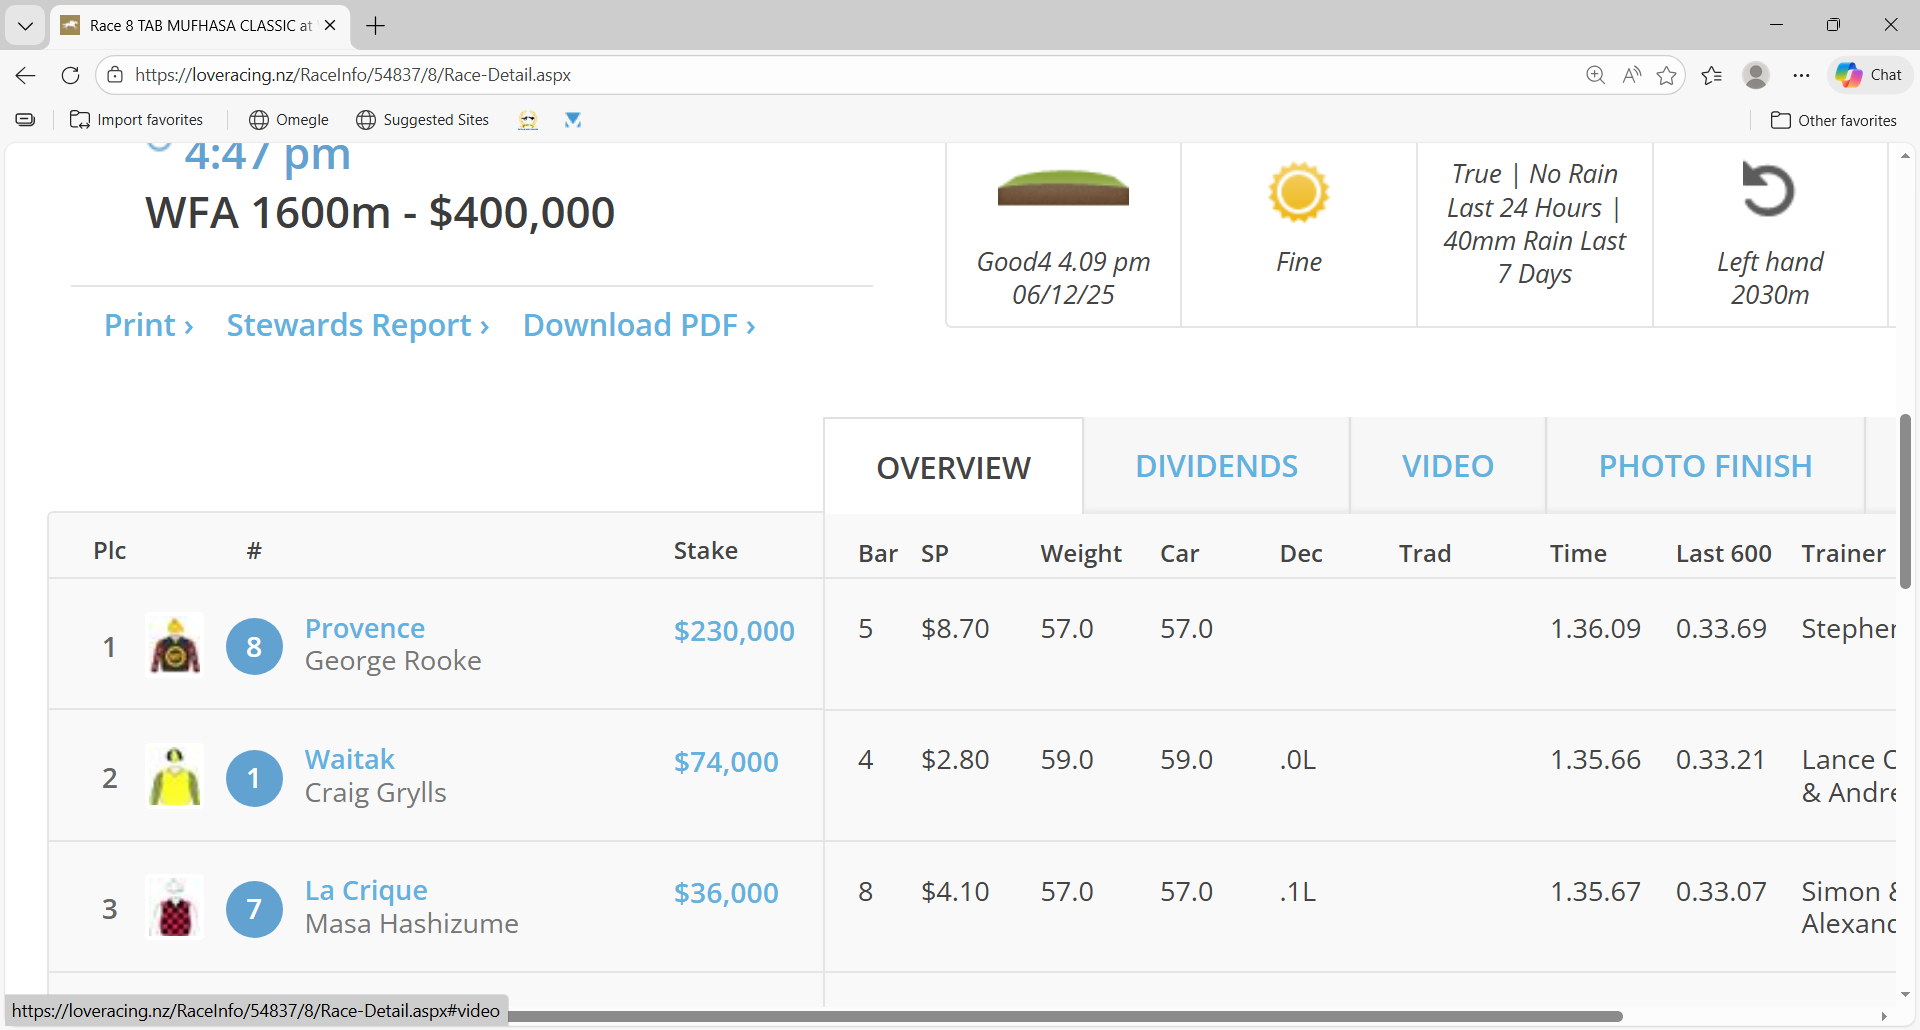Open the Waitak horse link

[350, 759]
